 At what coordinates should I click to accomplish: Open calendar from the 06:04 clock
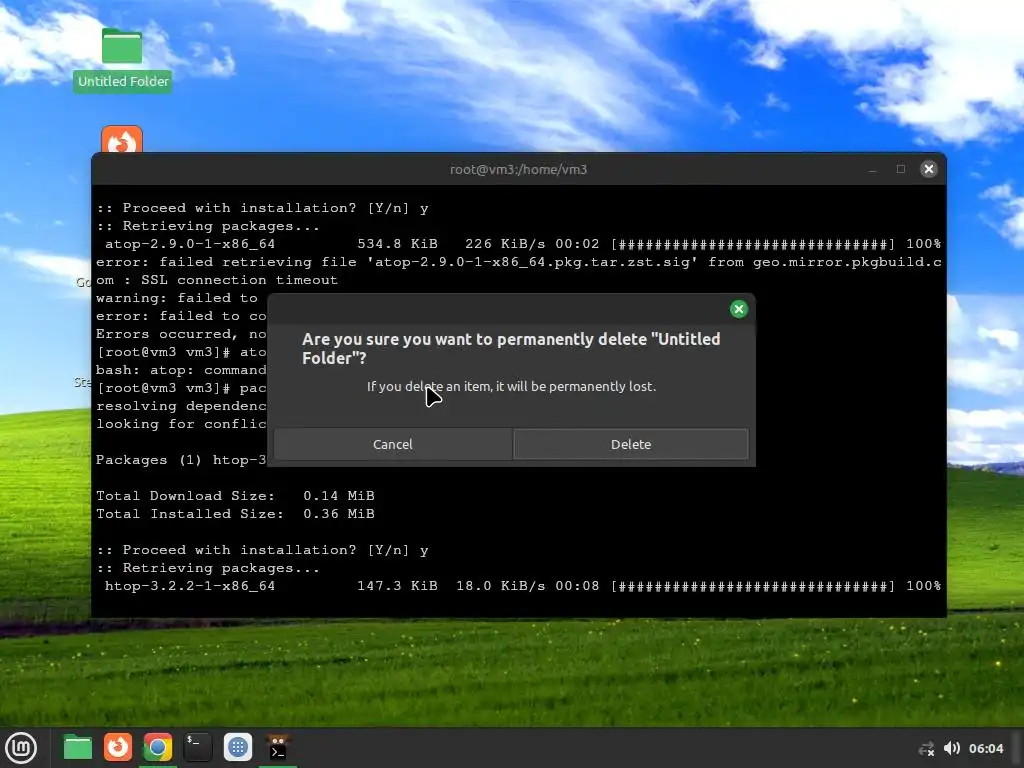point(985,748)
